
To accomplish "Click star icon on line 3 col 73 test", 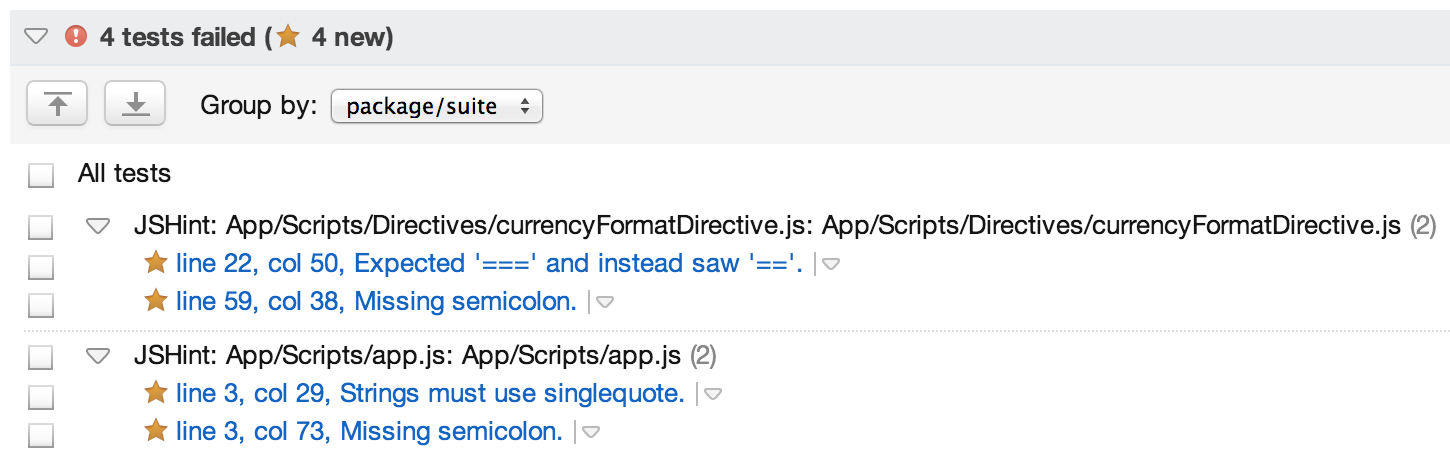I will click(156, 431).
